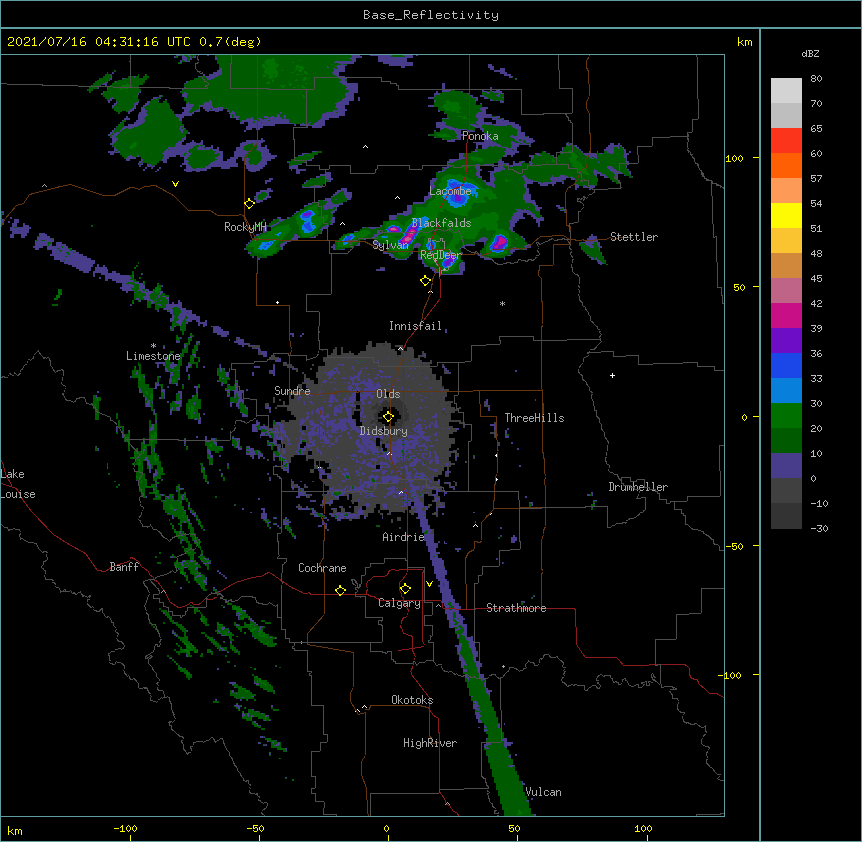Pick the purple-violet swatch near 39 in legend
862x842 pixels.
pos(786,341)
